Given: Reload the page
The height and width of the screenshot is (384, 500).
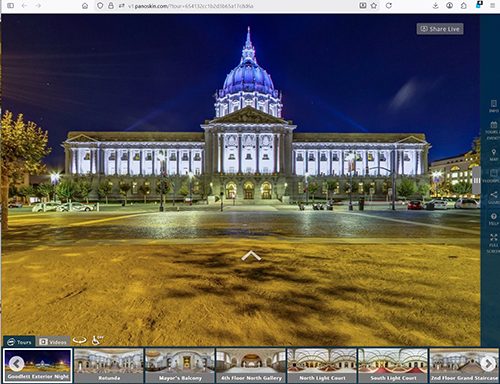Looking at the screenshot, I should click(x=389, y=6).
